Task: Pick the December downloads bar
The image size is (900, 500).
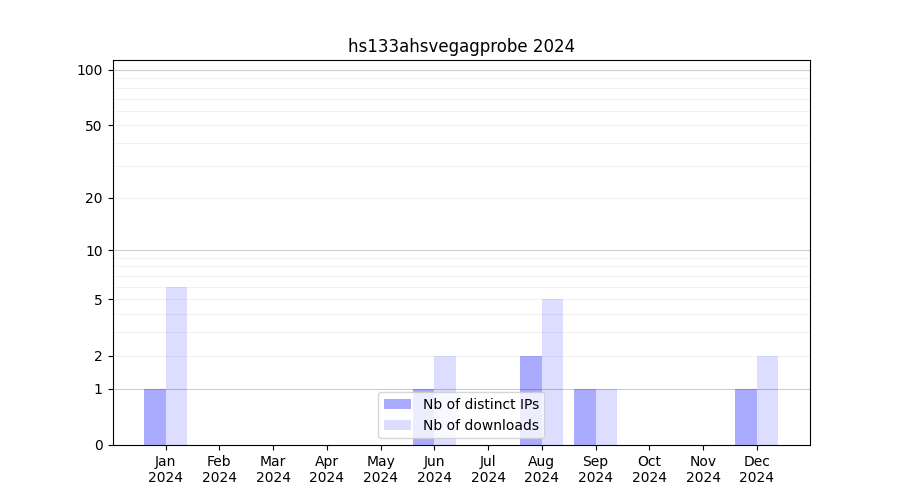Action: (767, 400)
